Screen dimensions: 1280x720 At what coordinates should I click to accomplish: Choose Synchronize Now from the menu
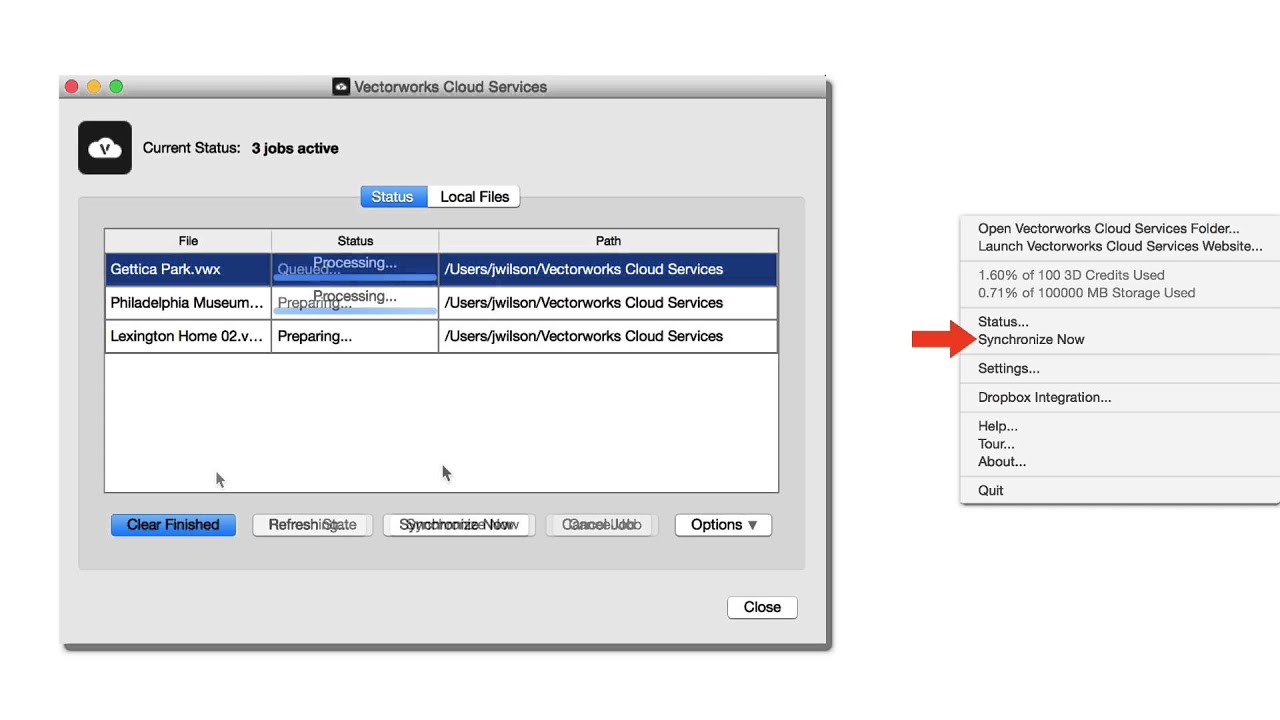(x=1031, y=340)
